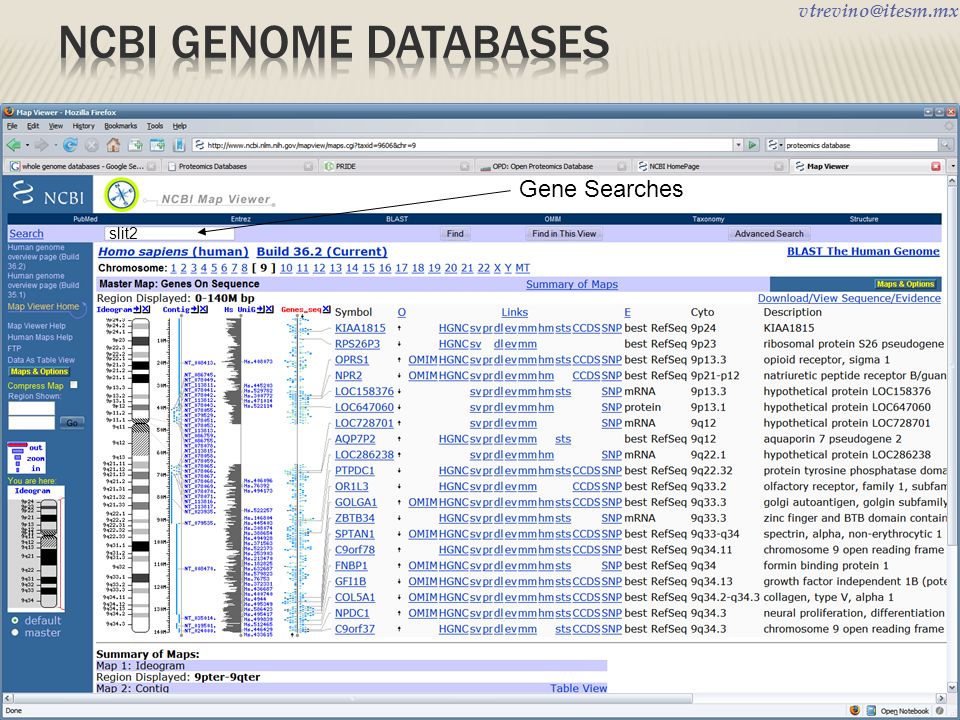Open the search engine selector dropdown

coord(775,145)
